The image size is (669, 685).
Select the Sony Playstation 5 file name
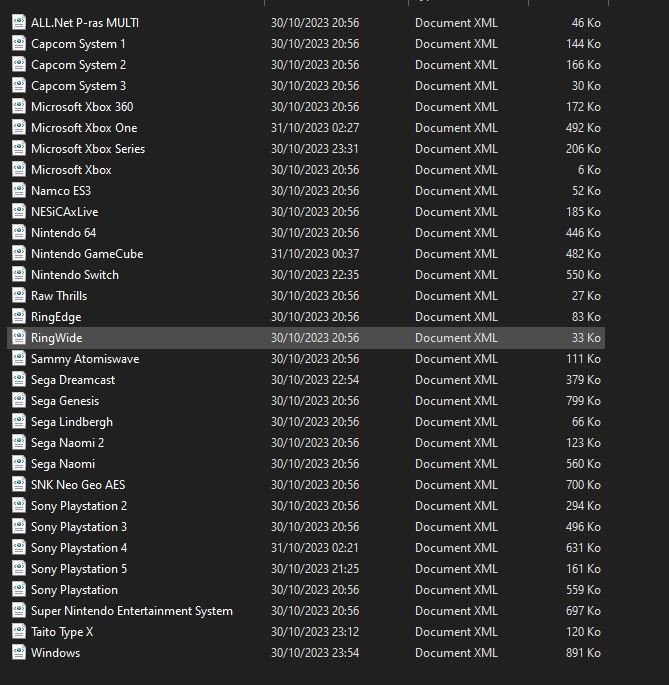tap(79, 569)
